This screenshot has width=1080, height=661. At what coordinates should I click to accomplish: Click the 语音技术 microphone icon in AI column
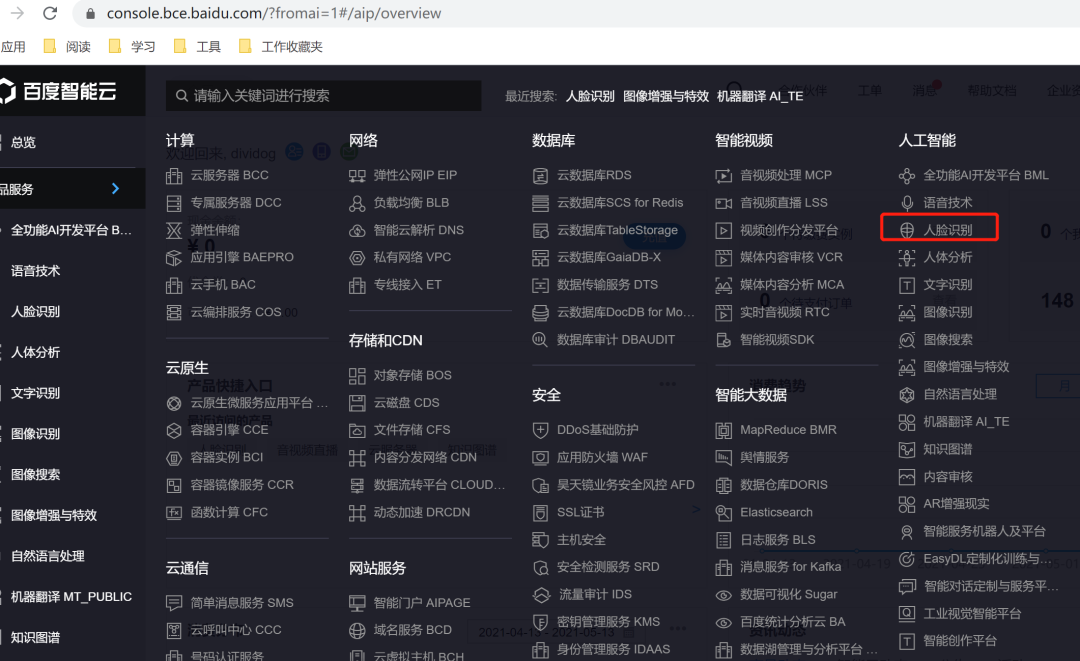pos(907,203)
